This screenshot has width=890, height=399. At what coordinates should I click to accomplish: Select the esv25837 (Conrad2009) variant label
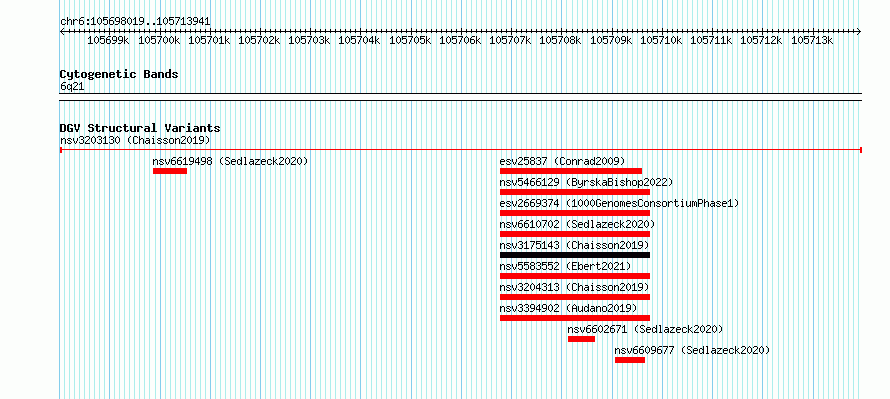point(562,161)
